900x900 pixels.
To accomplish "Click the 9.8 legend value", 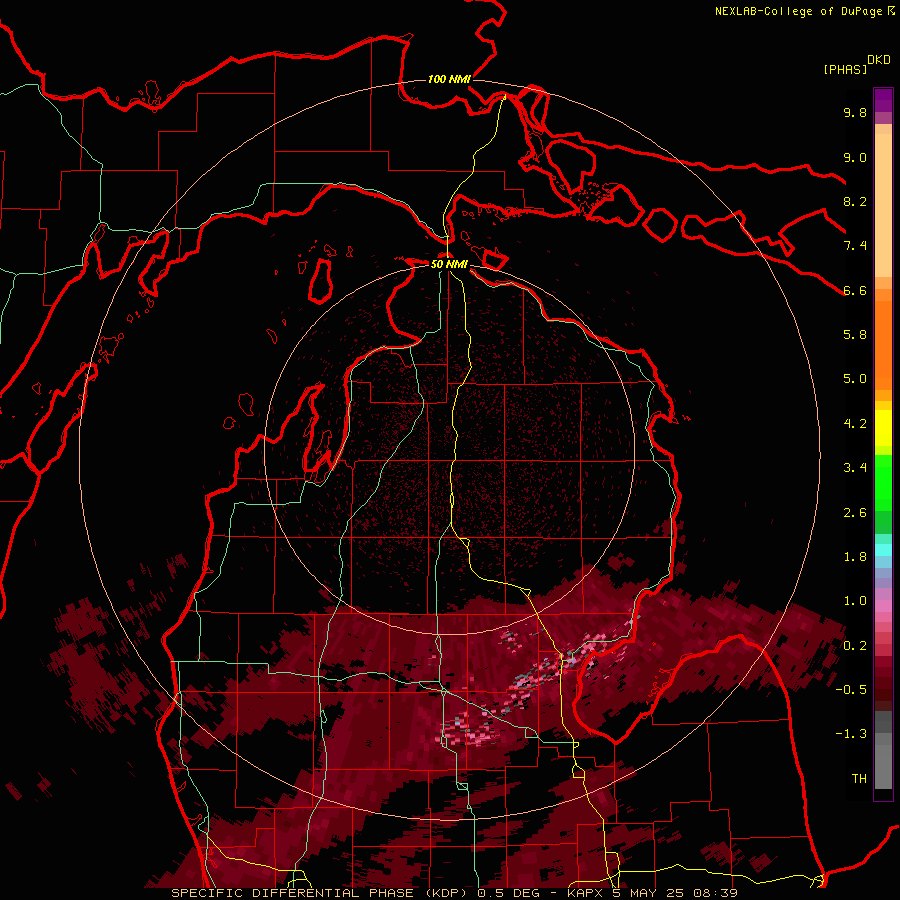I will click(x=855, y=113).
